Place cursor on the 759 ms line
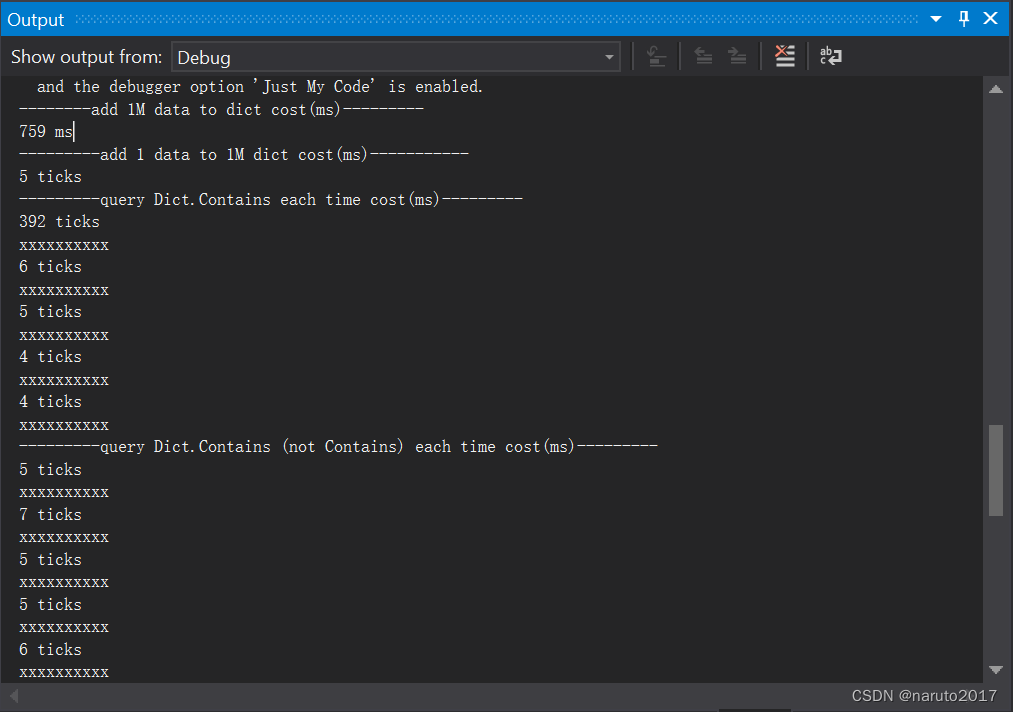The image size is (1013, 712). point(45,131)
